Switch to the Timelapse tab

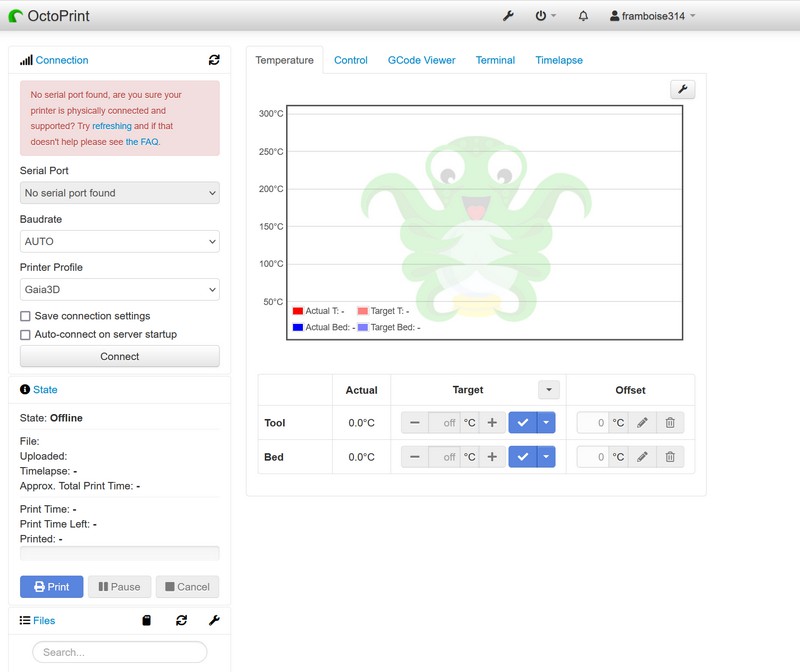click(x=559, y=60)
